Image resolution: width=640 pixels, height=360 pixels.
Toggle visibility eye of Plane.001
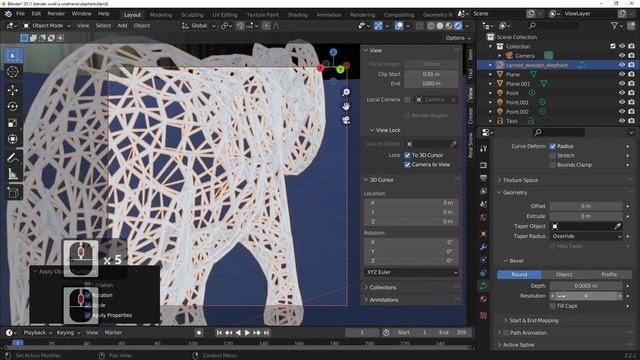pyautogui.click(x=622, y=84)
